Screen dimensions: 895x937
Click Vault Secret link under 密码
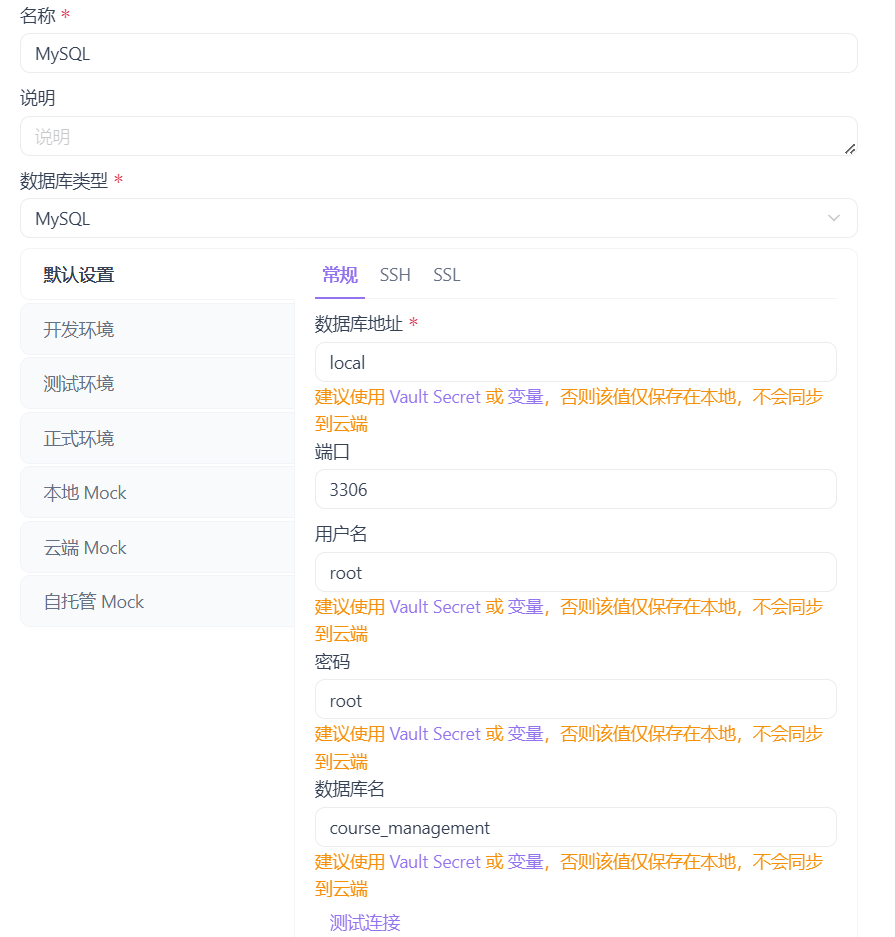435,734
